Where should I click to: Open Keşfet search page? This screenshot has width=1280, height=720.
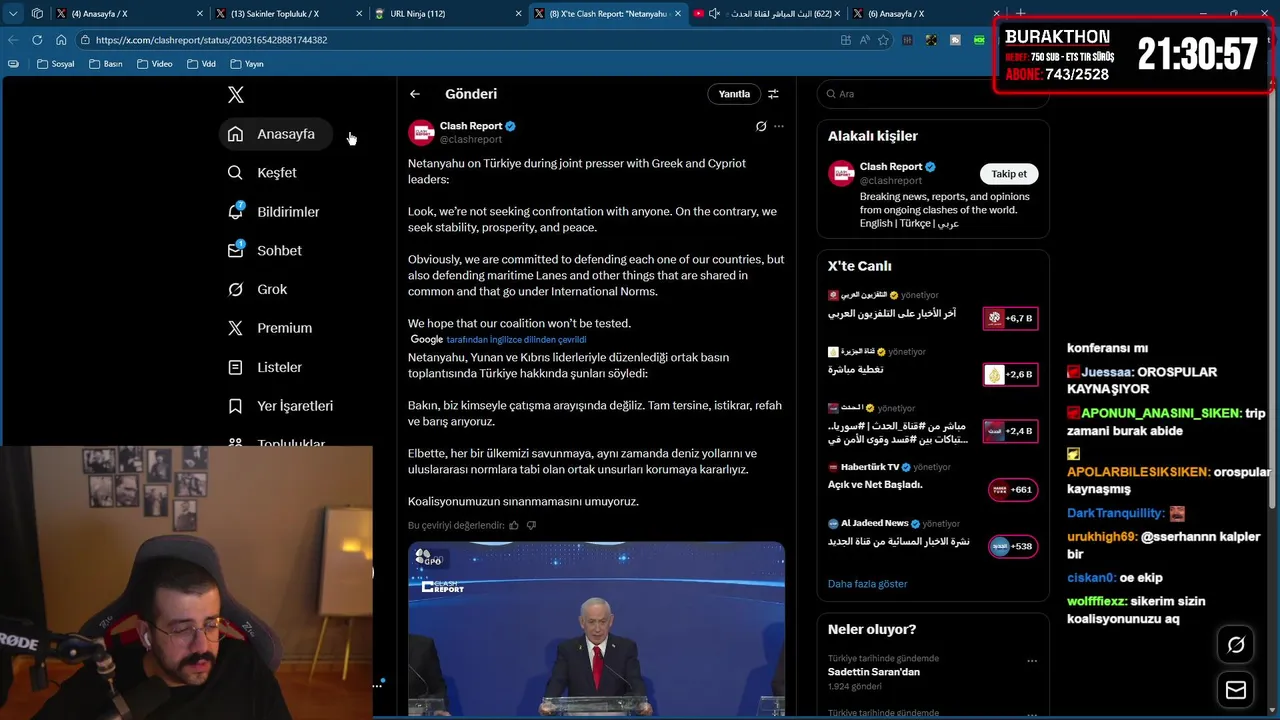point(263,173)
